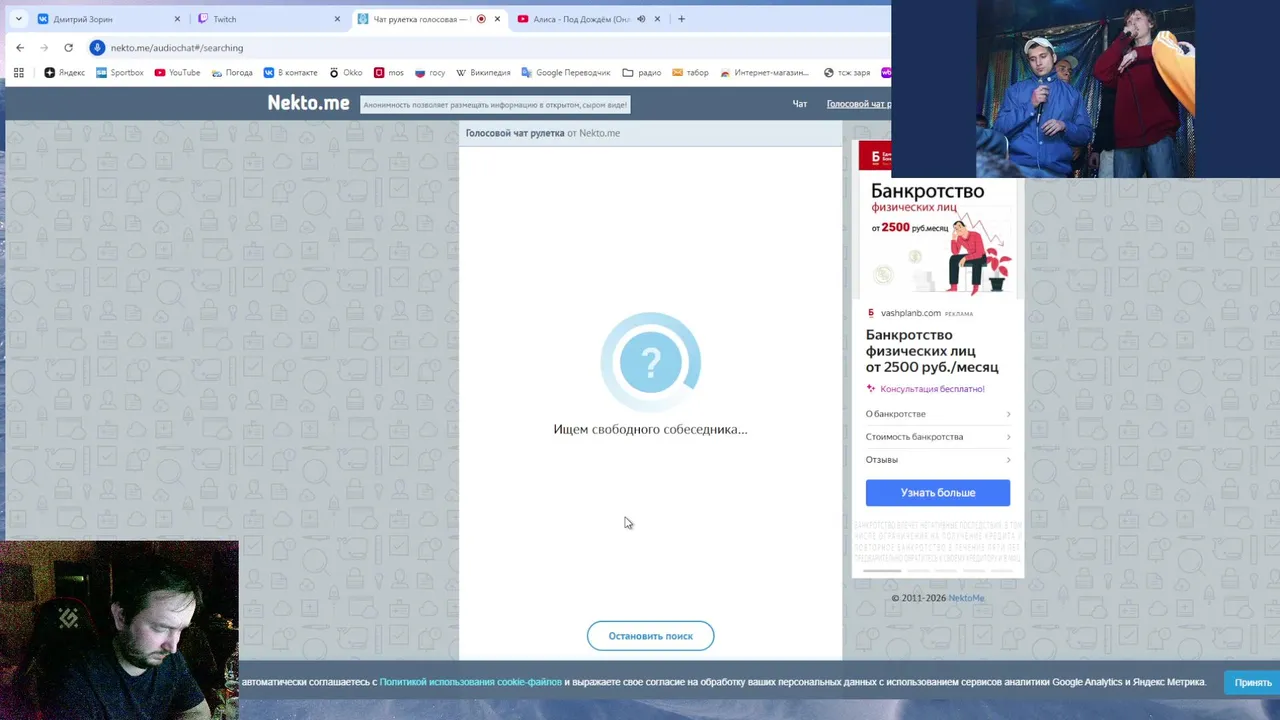Close the Дмитрий Зорин tab
Viewport: 1280px width, 720px height.
tap(177, 19)
